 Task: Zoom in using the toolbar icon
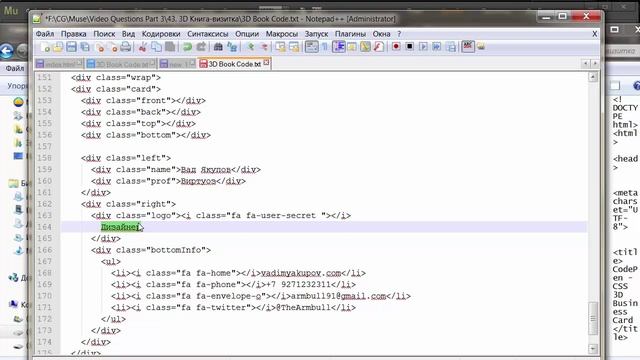pyautogui.click(x=250, y=47)
